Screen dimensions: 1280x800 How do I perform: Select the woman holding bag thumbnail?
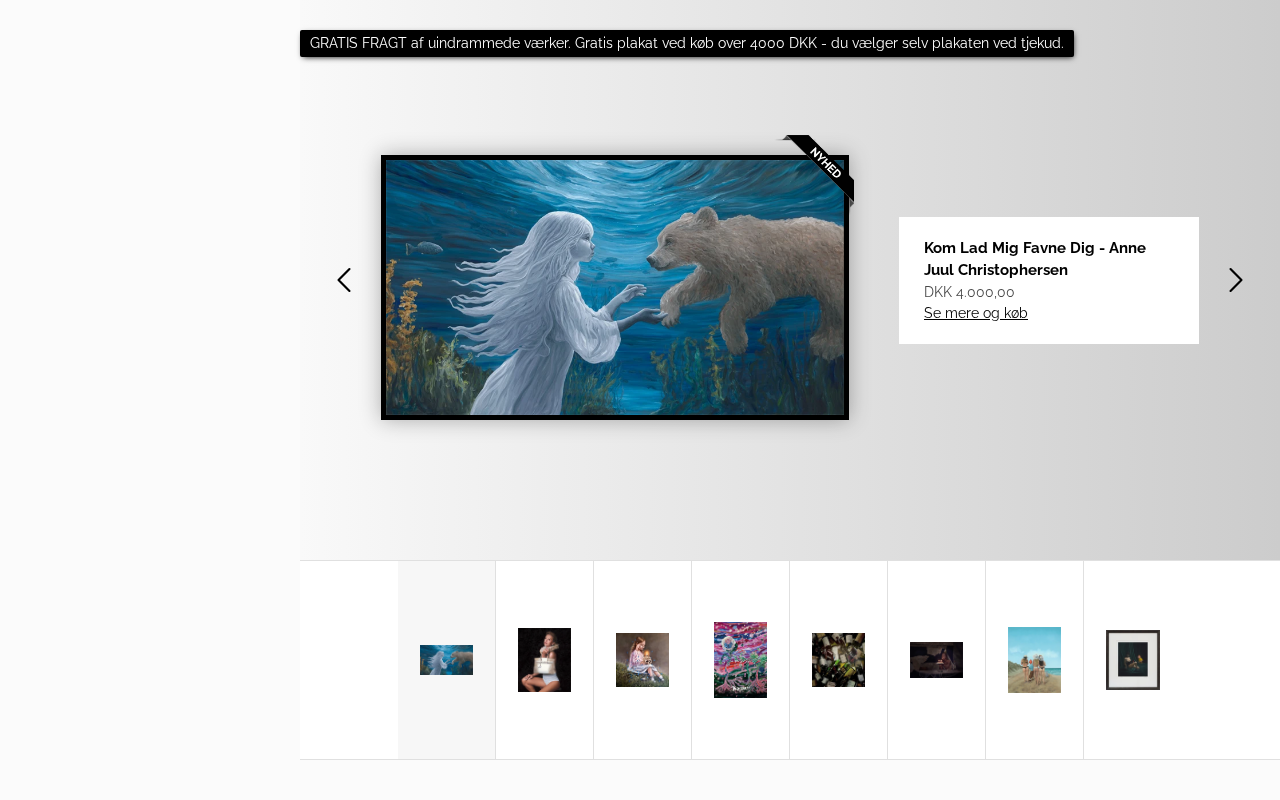544,660
